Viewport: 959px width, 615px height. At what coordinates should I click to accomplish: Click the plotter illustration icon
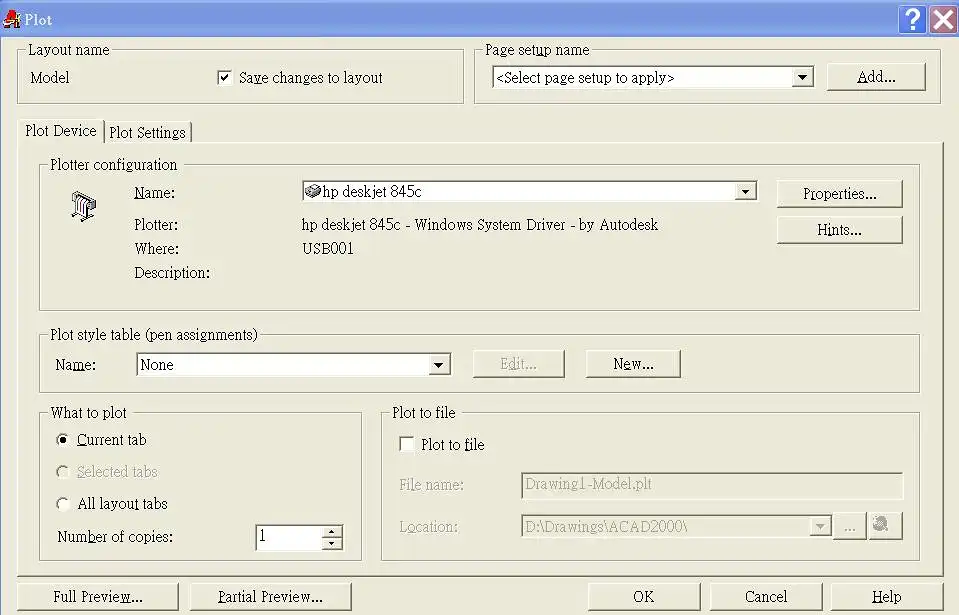point(83,206)
